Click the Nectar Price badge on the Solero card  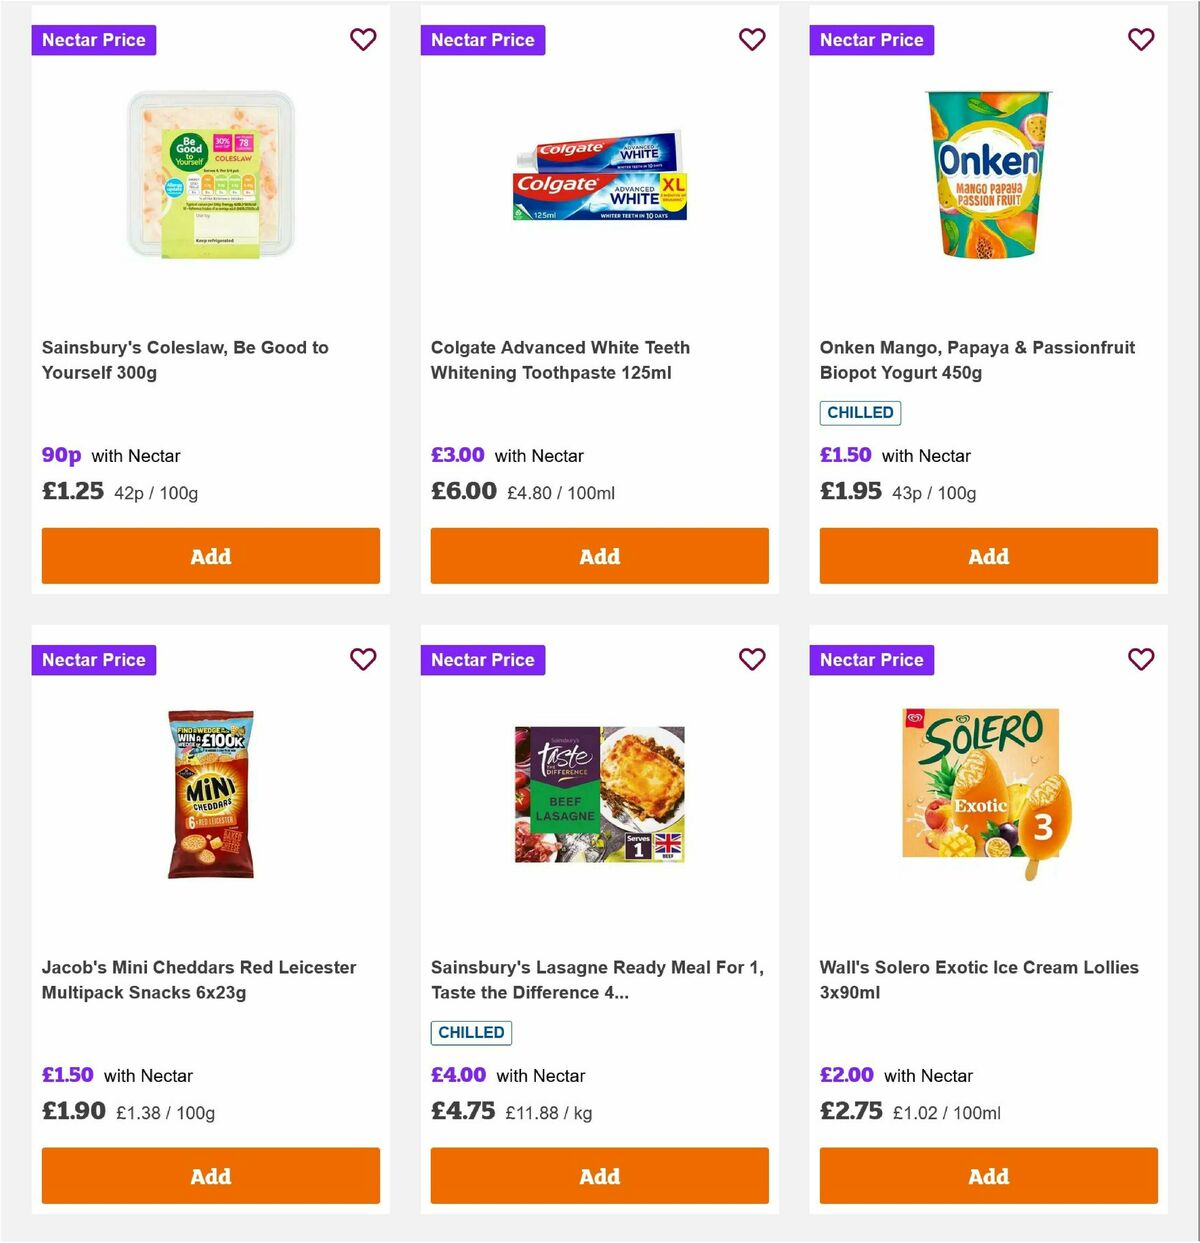pyautogui.click(x=871, y=660)
